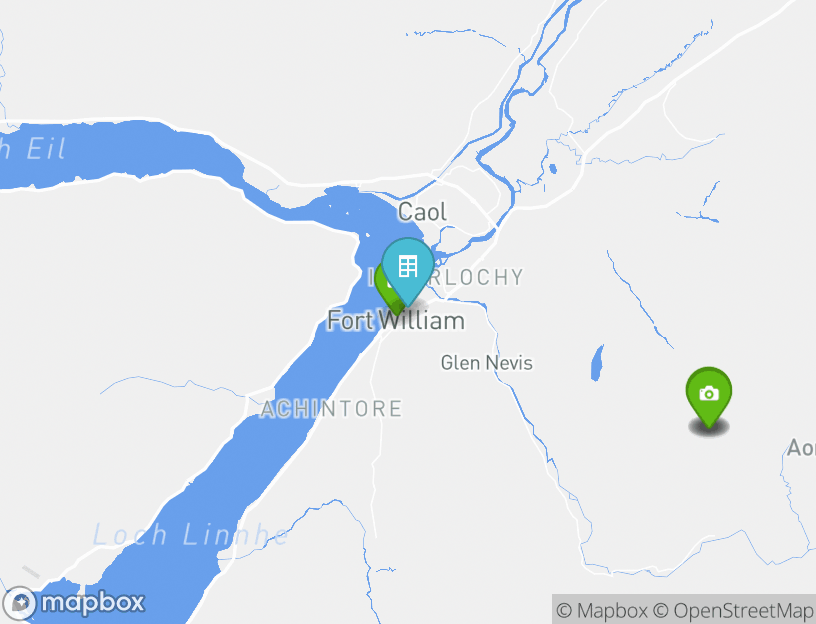The width and height of the screenshot is (816, 624).
Task: Click the teal building marker pin
Action: tap(408, 268)
